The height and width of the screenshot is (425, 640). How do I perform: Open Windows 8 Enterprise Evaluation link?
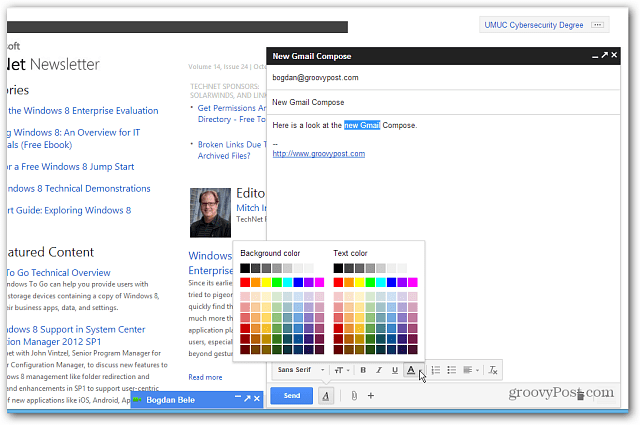(x=83, y=111)
